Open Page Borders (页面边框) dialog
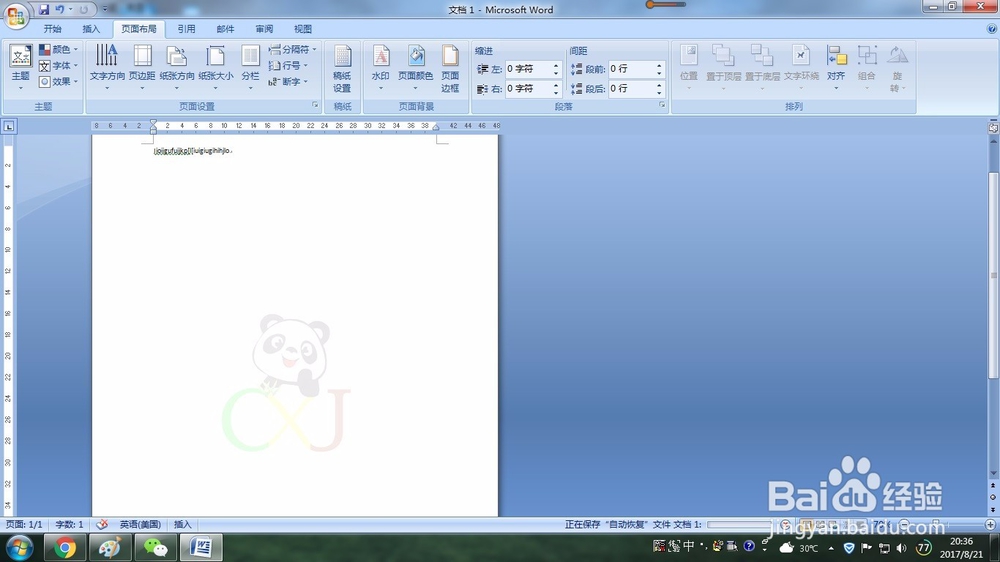Screen dimensions: 1000x562 click(450, 69)
